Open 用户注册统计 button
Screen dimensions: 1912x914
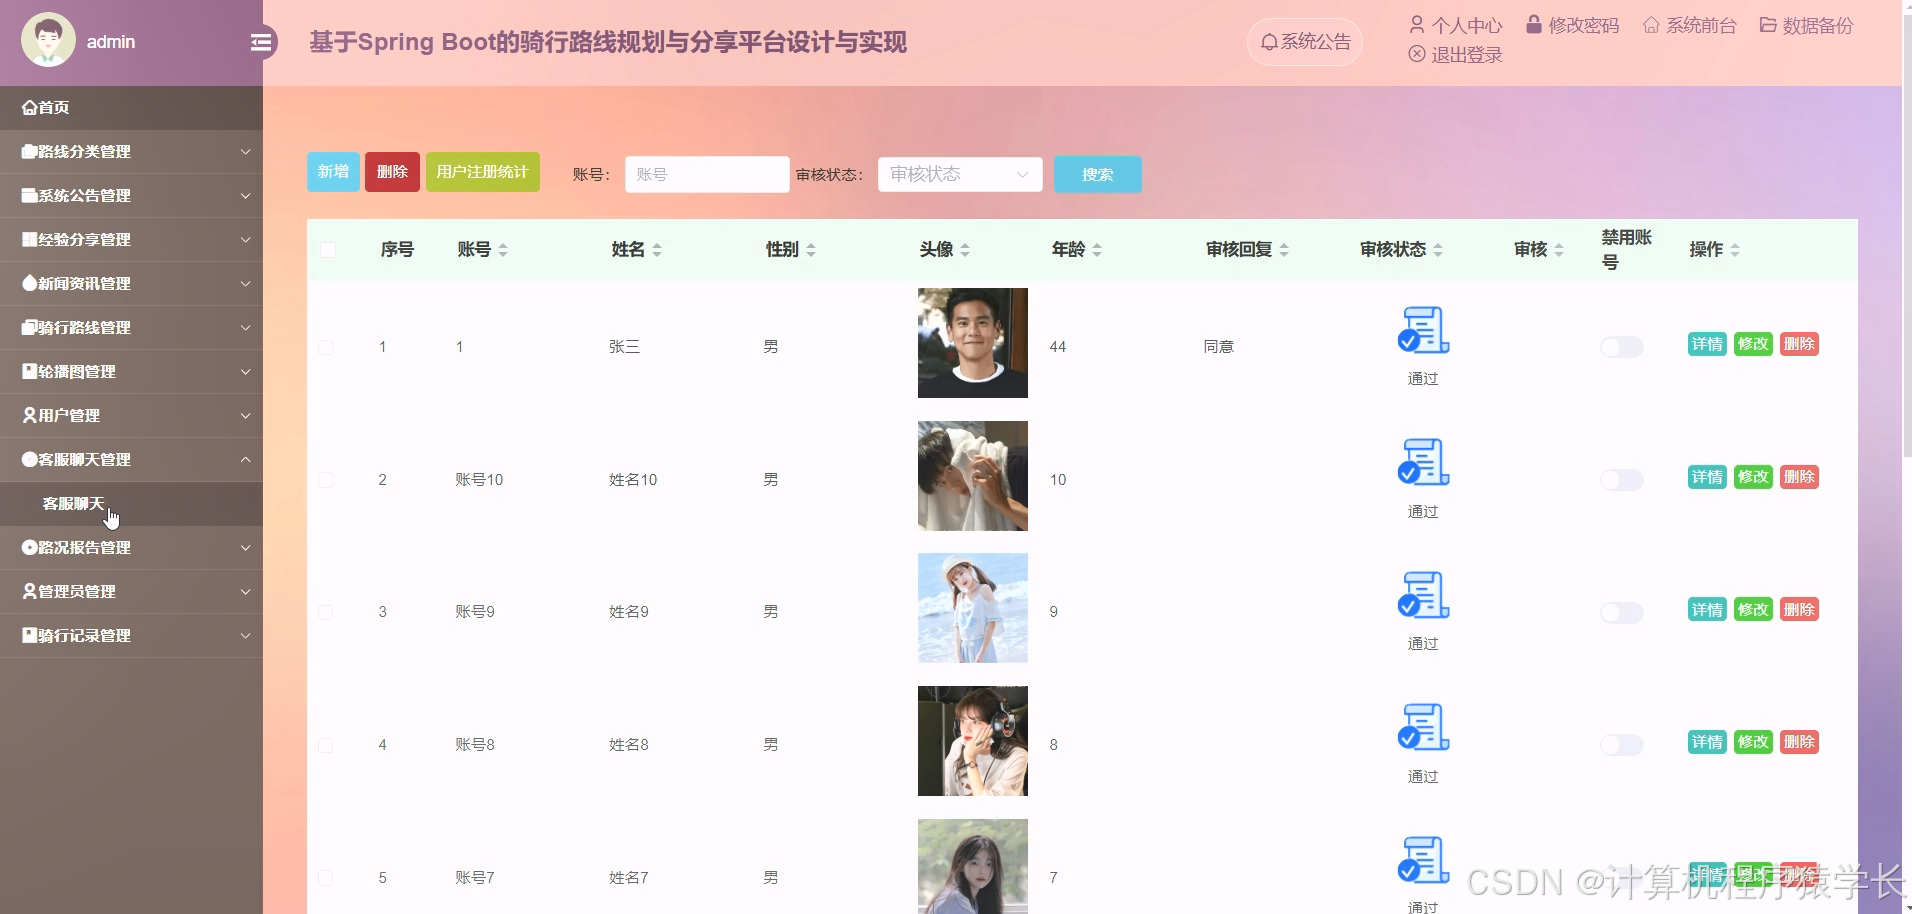coord(483,172)
